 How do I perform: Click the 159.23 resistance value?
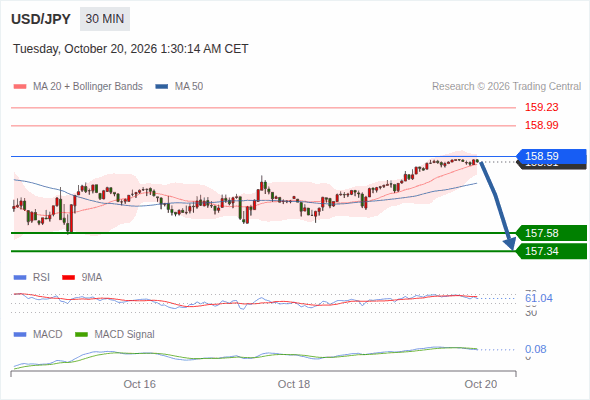click(541, 107)
